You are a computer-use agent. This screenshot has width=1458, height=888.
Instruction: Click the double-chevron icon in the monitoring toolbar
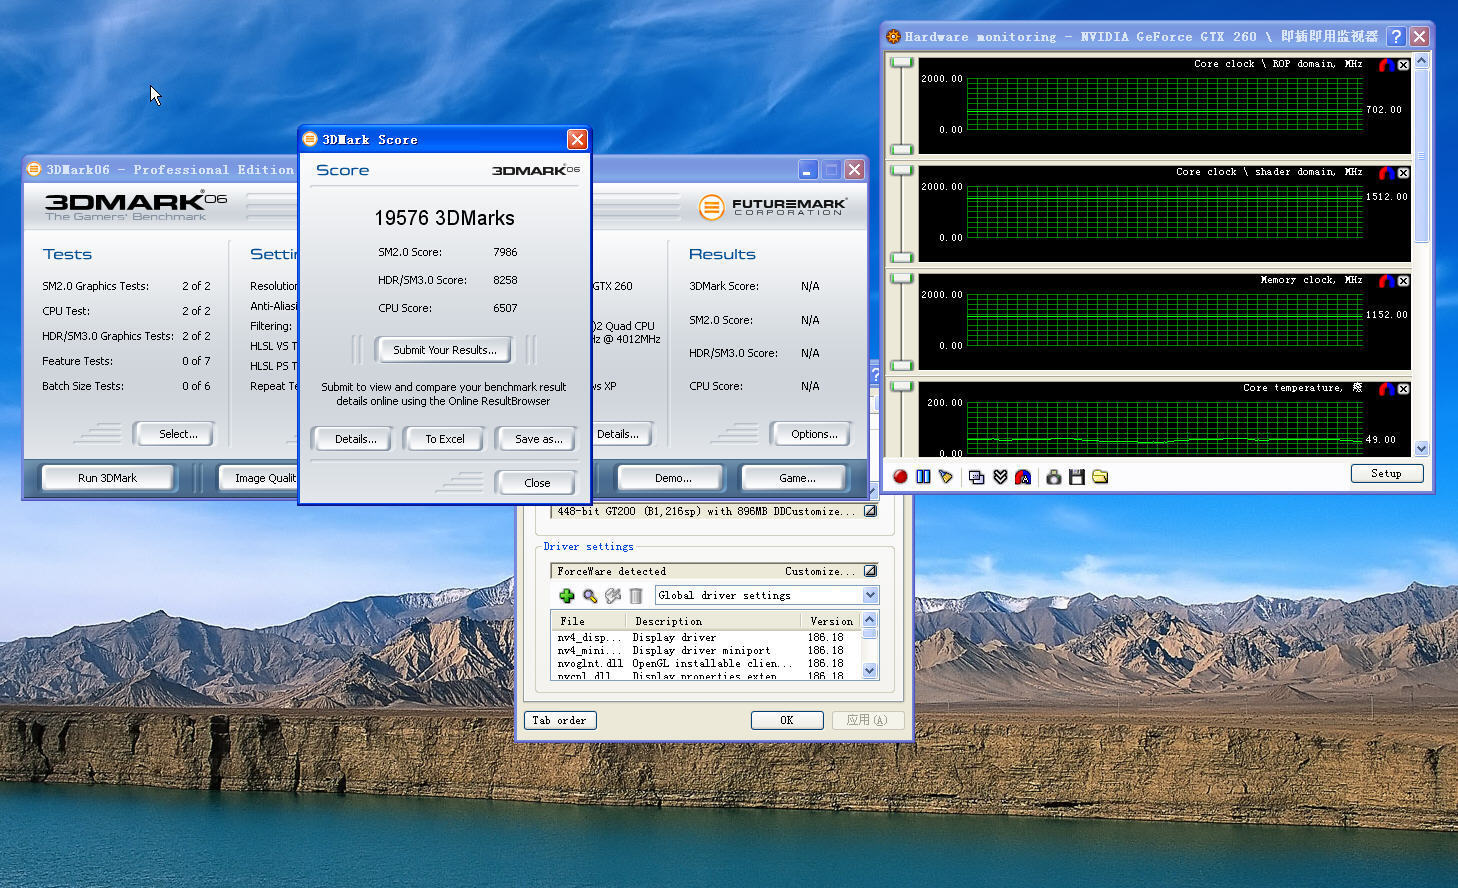click(1000, 477)
